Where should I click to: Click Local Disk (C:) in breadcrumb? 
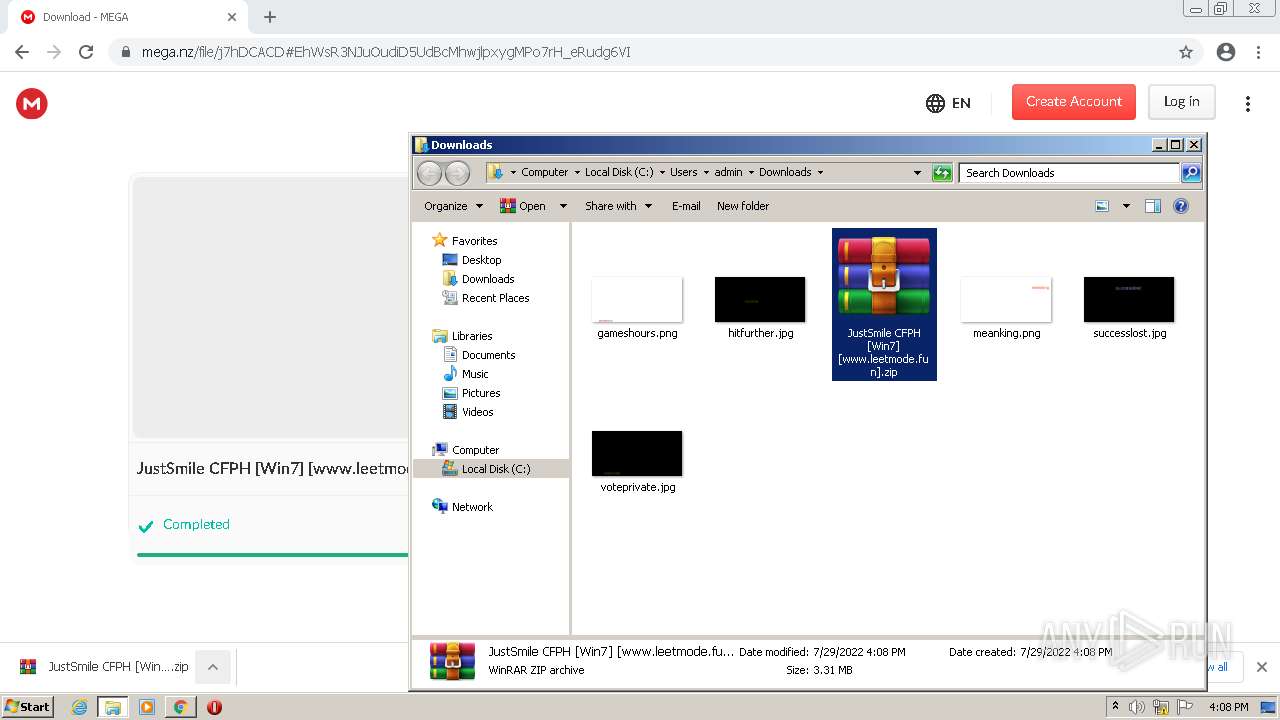[x=618, y=172]
